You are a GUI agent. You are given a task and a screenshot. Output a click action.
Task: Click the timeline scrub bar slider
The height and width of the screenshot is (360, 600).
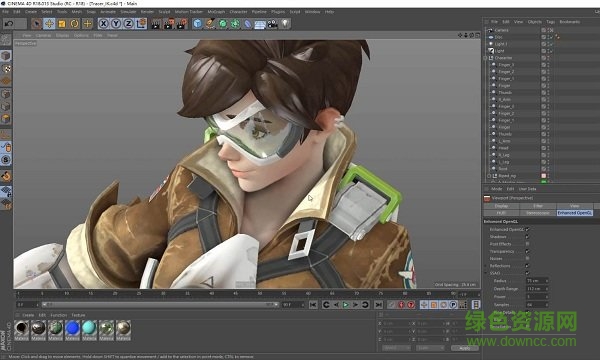click(x=160, y=305)
